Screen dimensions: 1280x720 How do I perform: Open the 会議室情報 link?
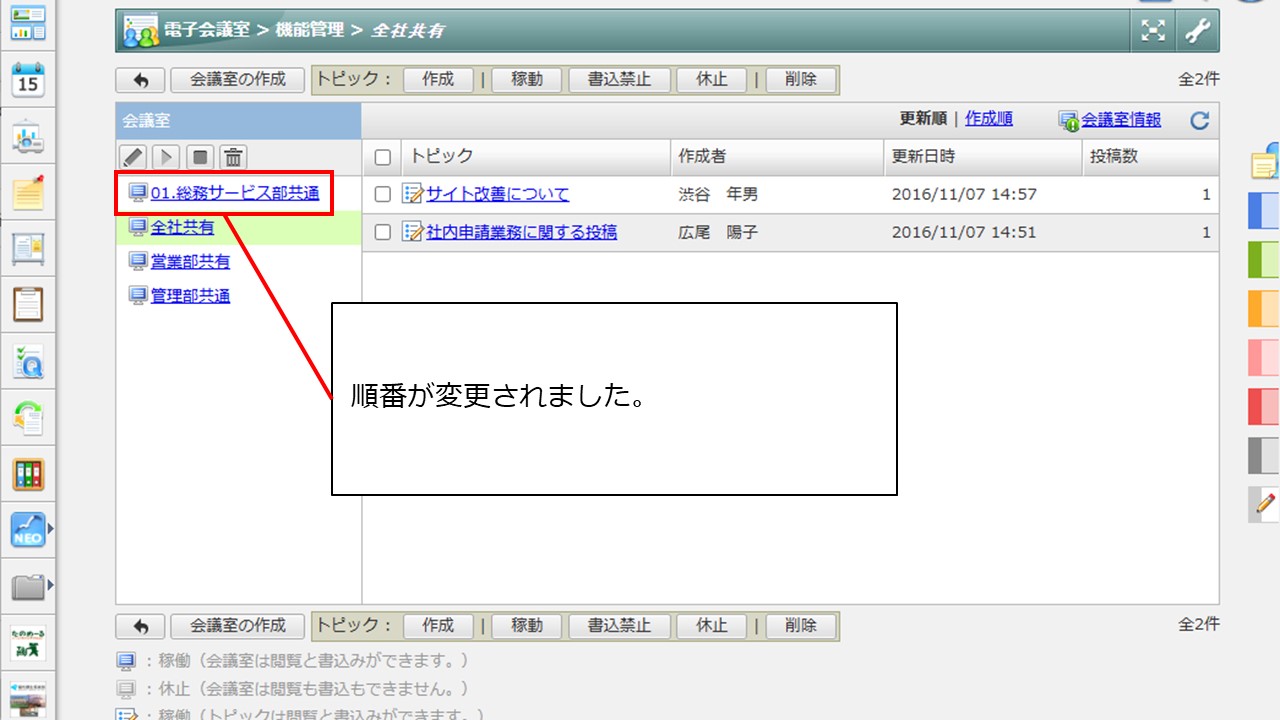click(x=1121, y=120)
